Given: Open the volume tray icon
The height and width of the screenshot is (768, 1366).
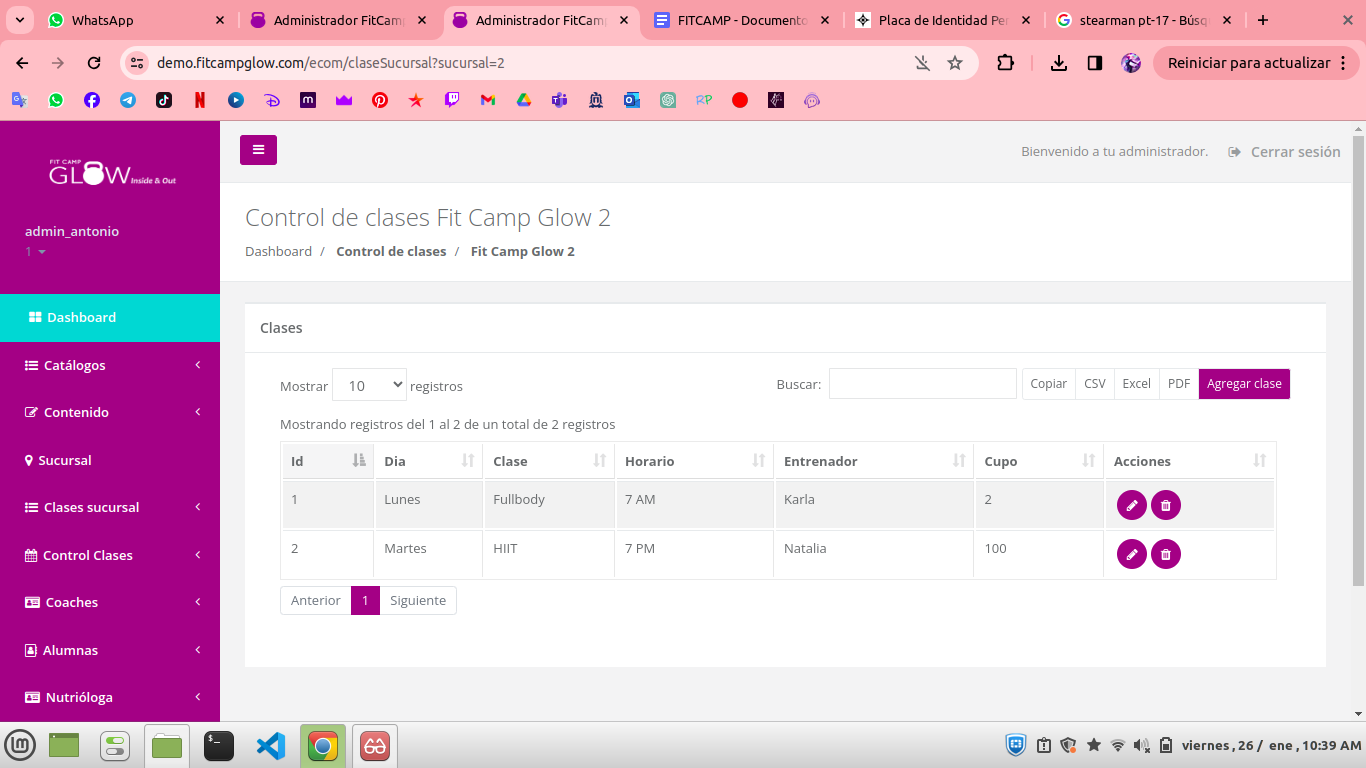Looking at the screenshot, I should (x=1142, y=745).
